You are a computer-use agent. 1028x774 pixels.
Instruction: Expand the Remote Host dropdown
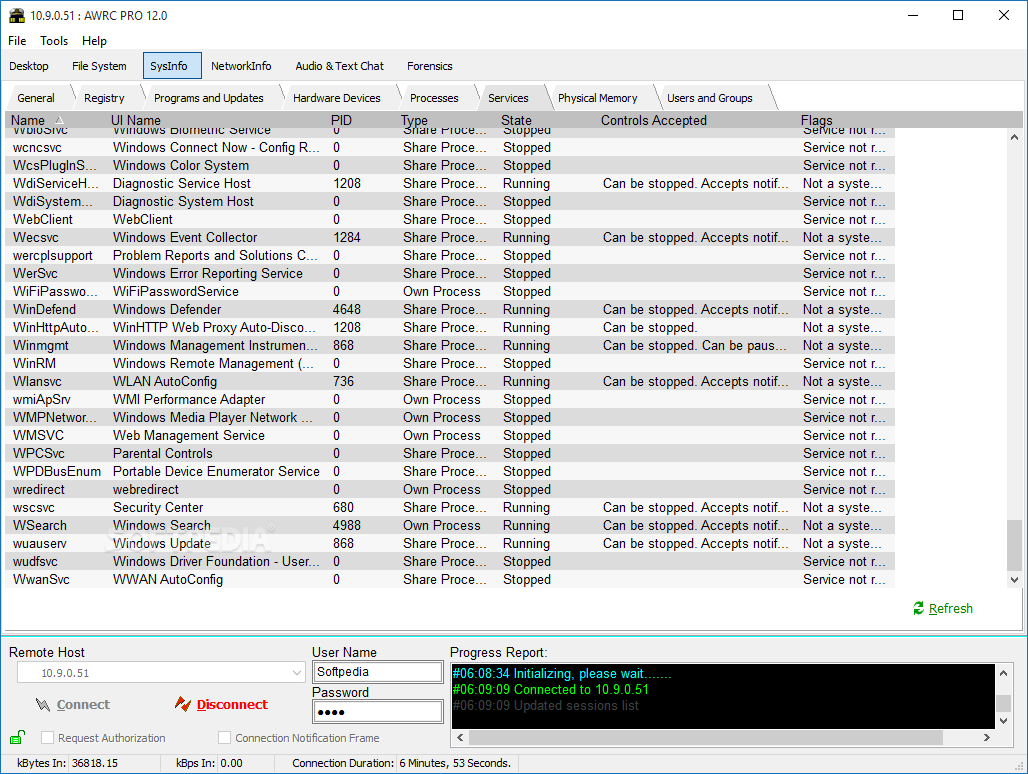297,673
